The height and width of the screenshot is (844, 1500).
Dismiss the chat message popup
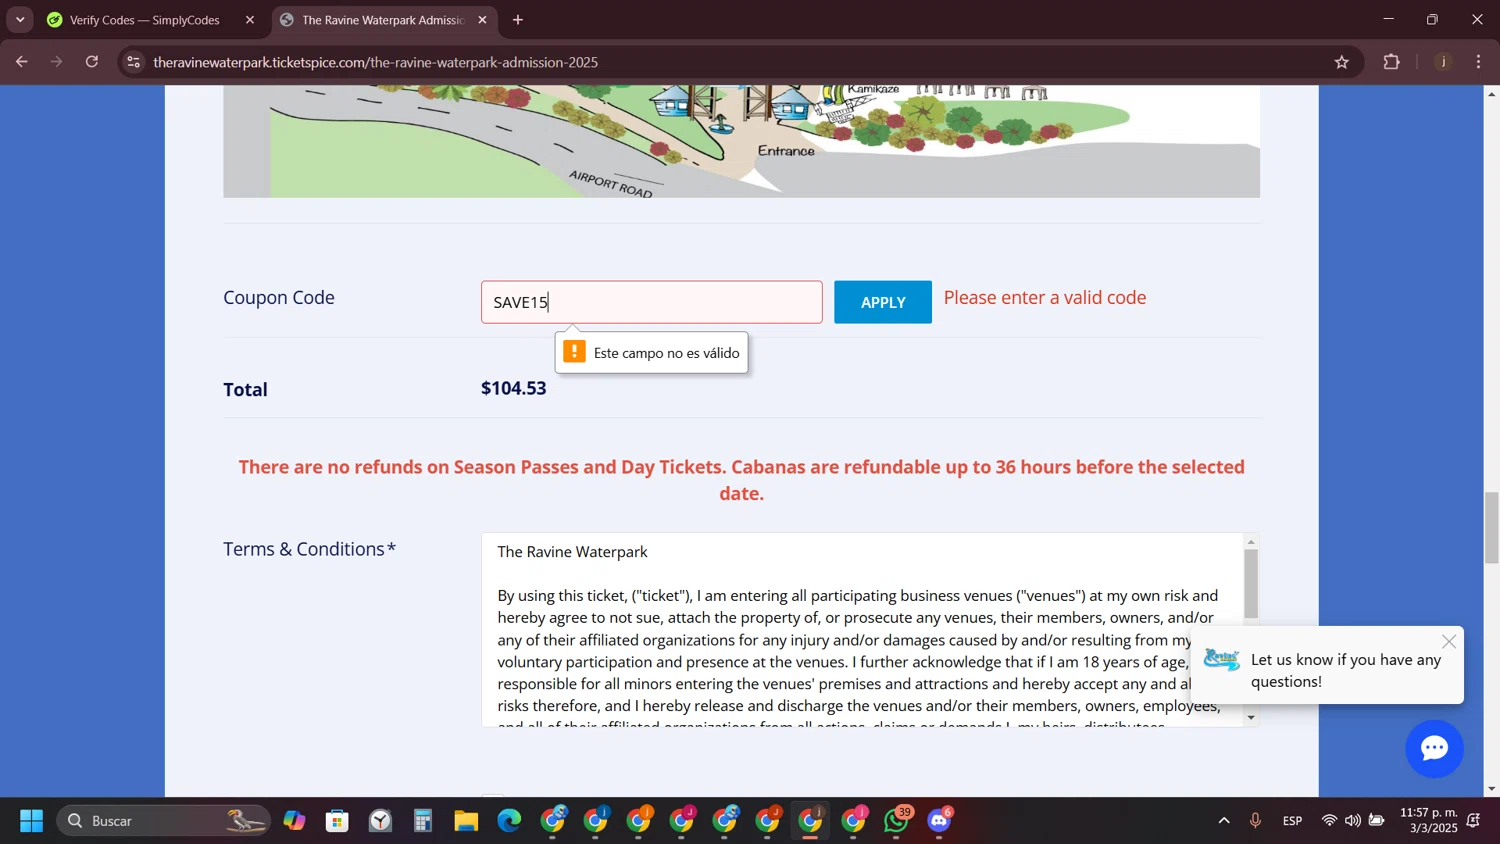[1449, 642]
